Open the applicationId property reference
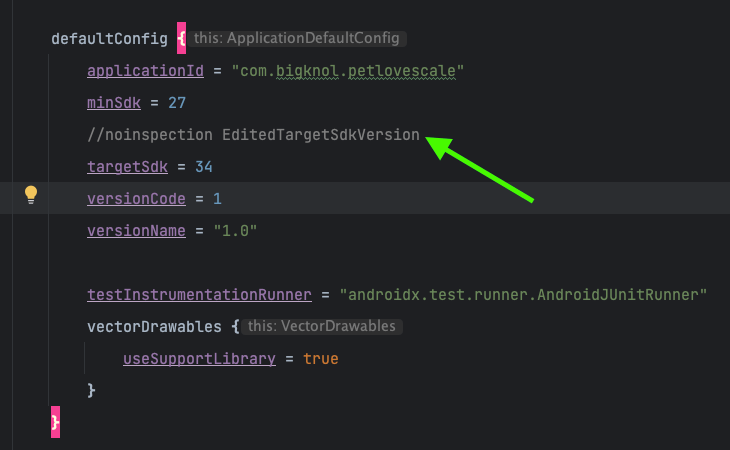Viewport: 730px width, 450px height. coord(145,71)
